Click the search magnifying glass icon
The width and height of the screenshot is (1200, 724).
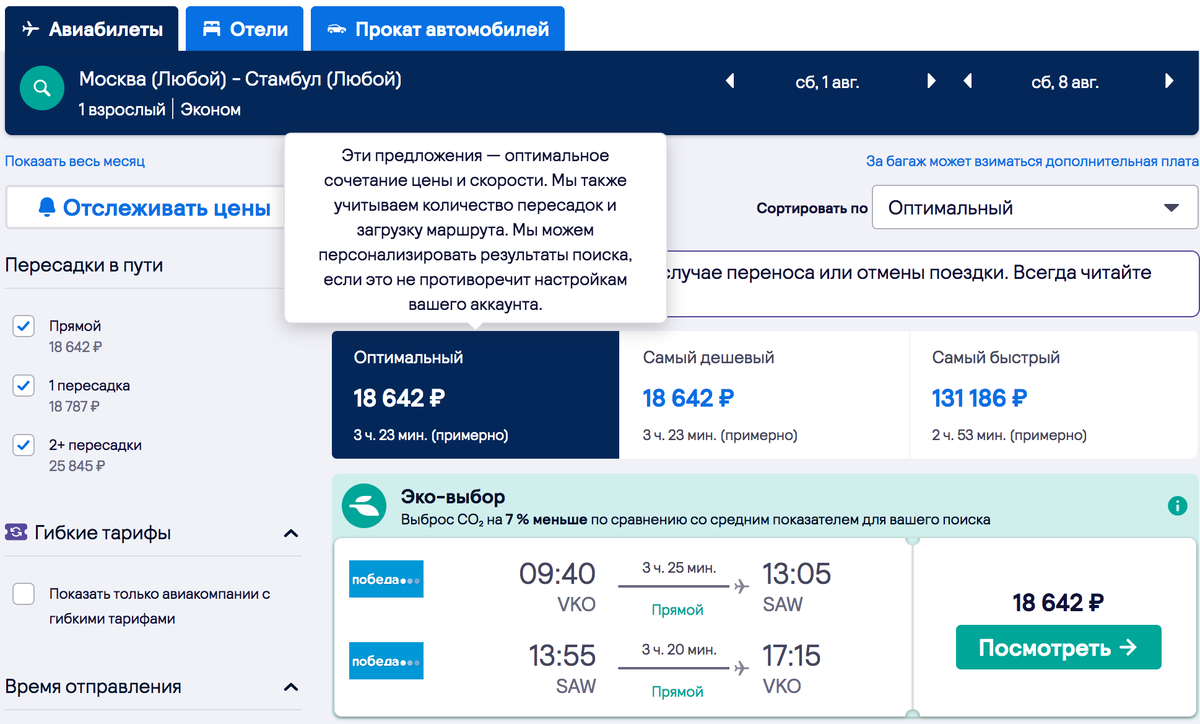[41, 88]
